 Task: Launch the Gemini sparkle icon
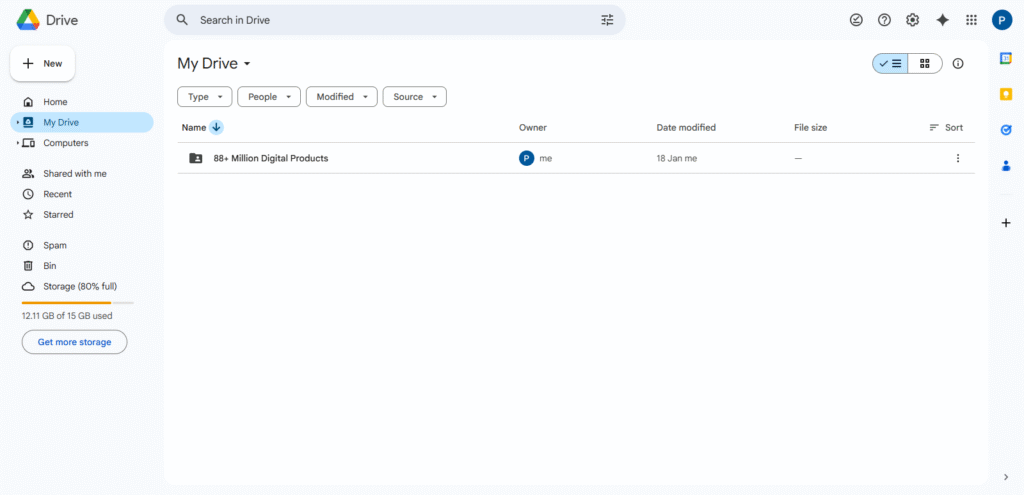942,20
